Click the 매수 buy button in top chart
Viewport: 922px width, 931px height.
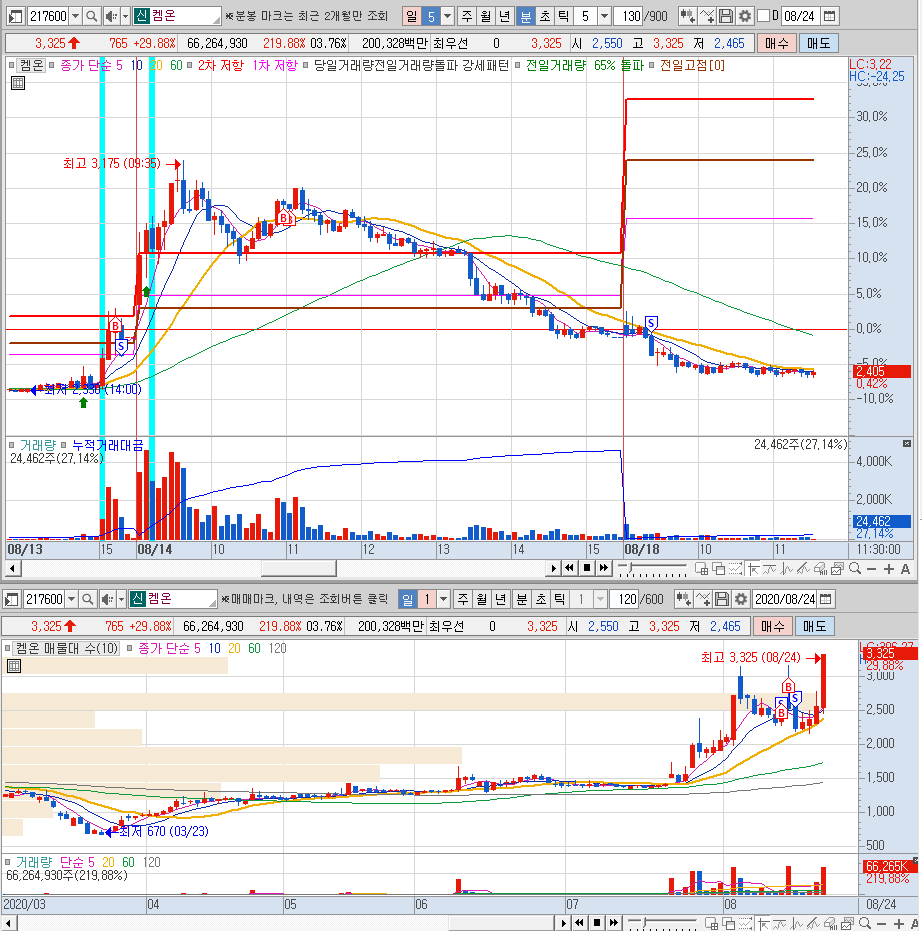pyautogui.click(x=777, y=43)
